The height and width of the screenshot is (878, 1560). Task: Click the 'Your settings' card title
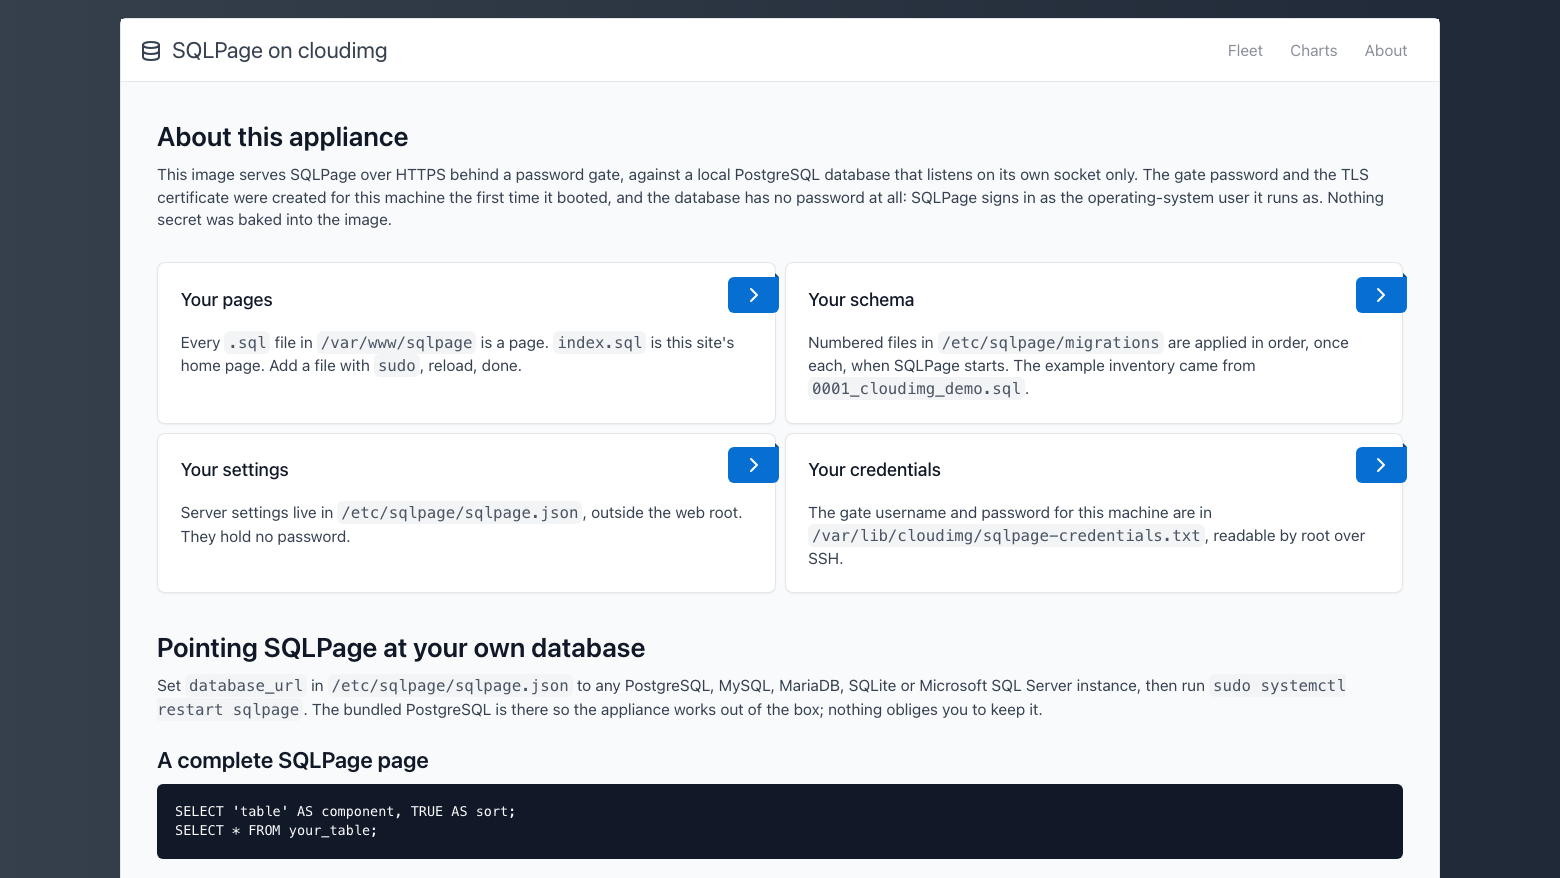(234, 470)
